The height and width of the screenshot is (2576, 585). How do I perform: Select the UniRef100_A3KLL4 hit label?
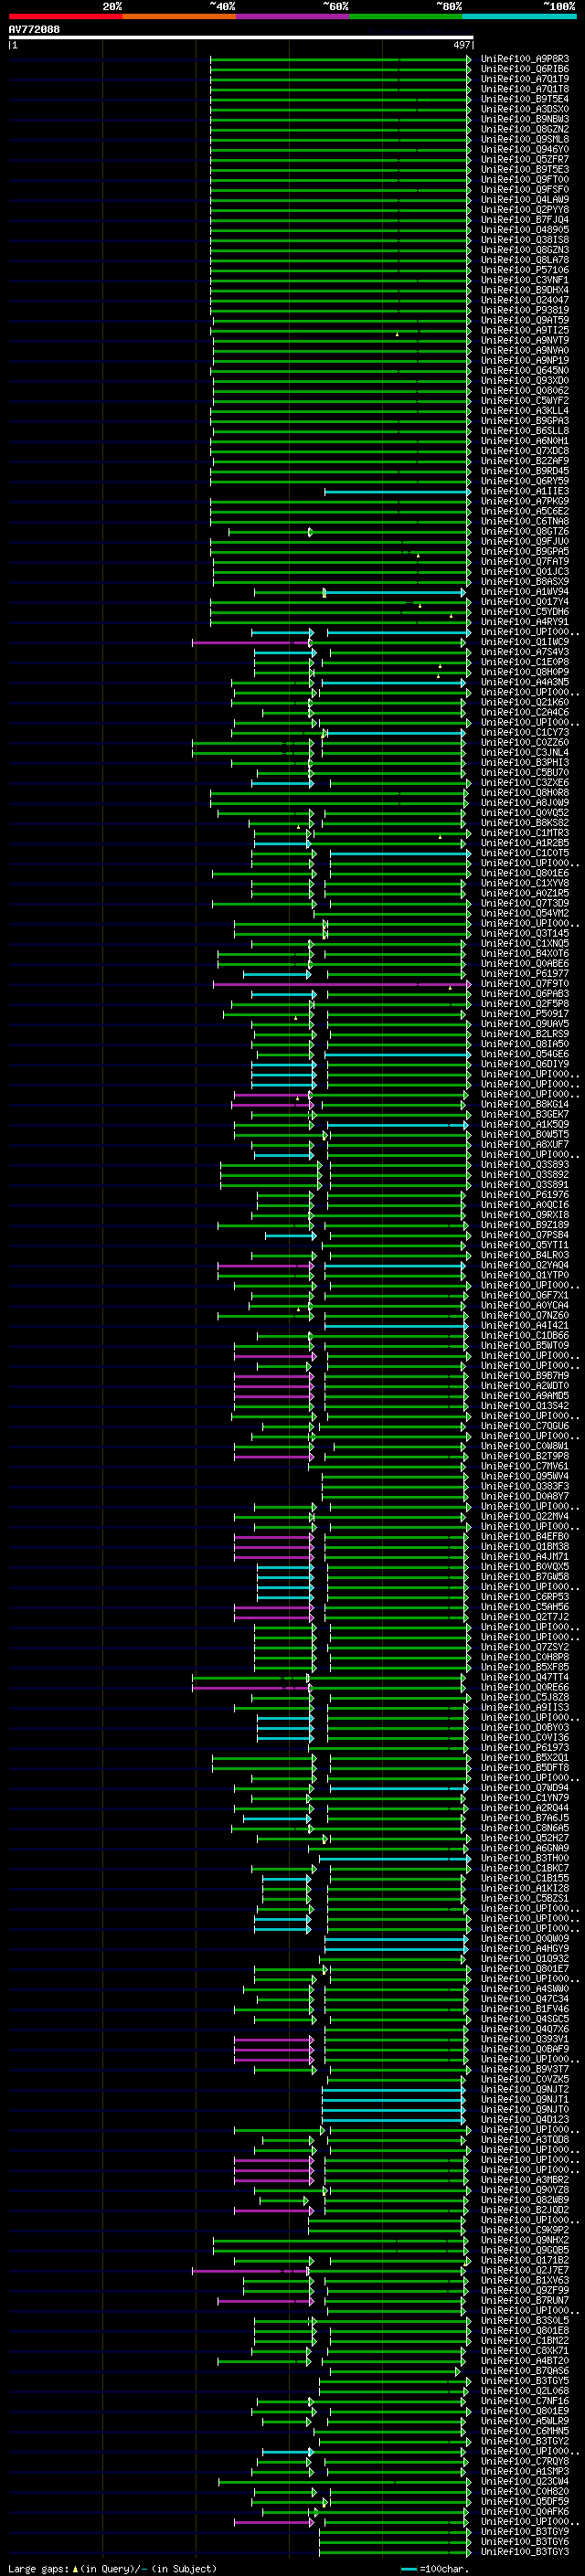click(x=525, y=410)
